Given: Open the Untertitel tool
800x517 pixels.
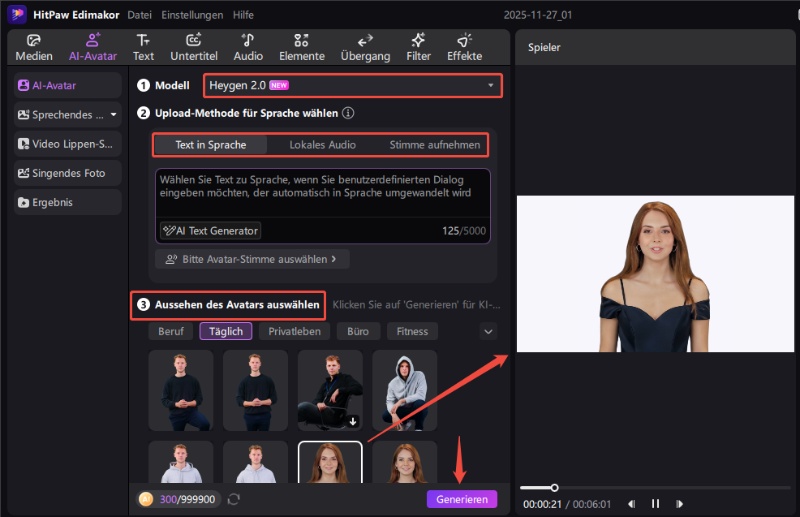Looking at the screenshot, I should 194,47.
